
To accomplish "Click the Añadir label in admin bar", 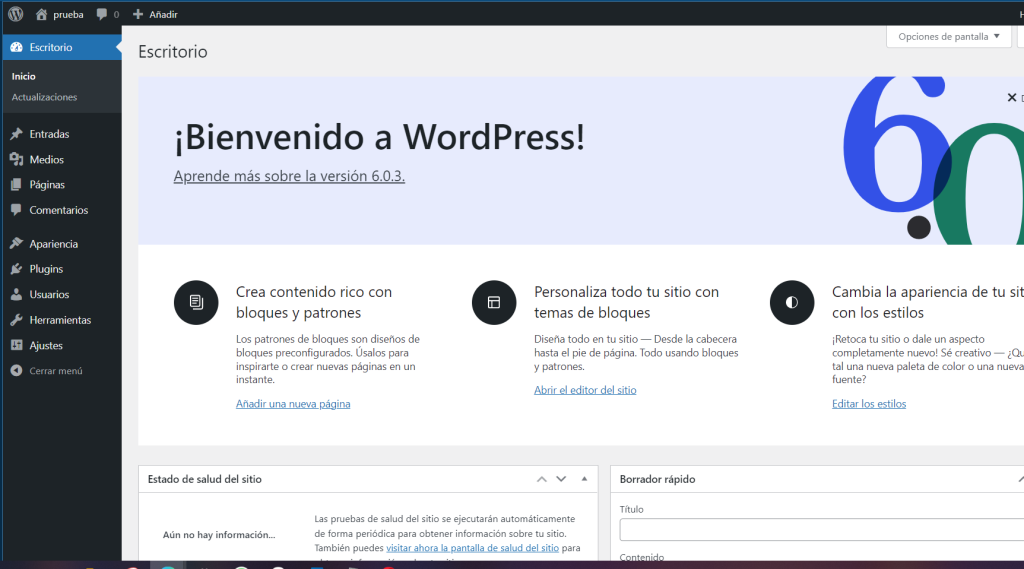I will [x=163, y=14].
